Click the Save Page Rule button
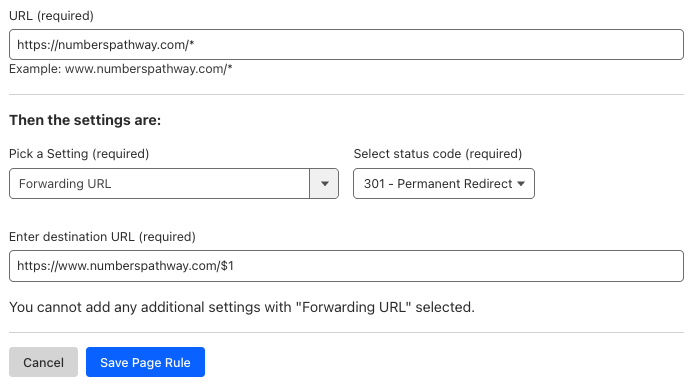The height and width of the screenshot is (386, 698). pos(145,362)
